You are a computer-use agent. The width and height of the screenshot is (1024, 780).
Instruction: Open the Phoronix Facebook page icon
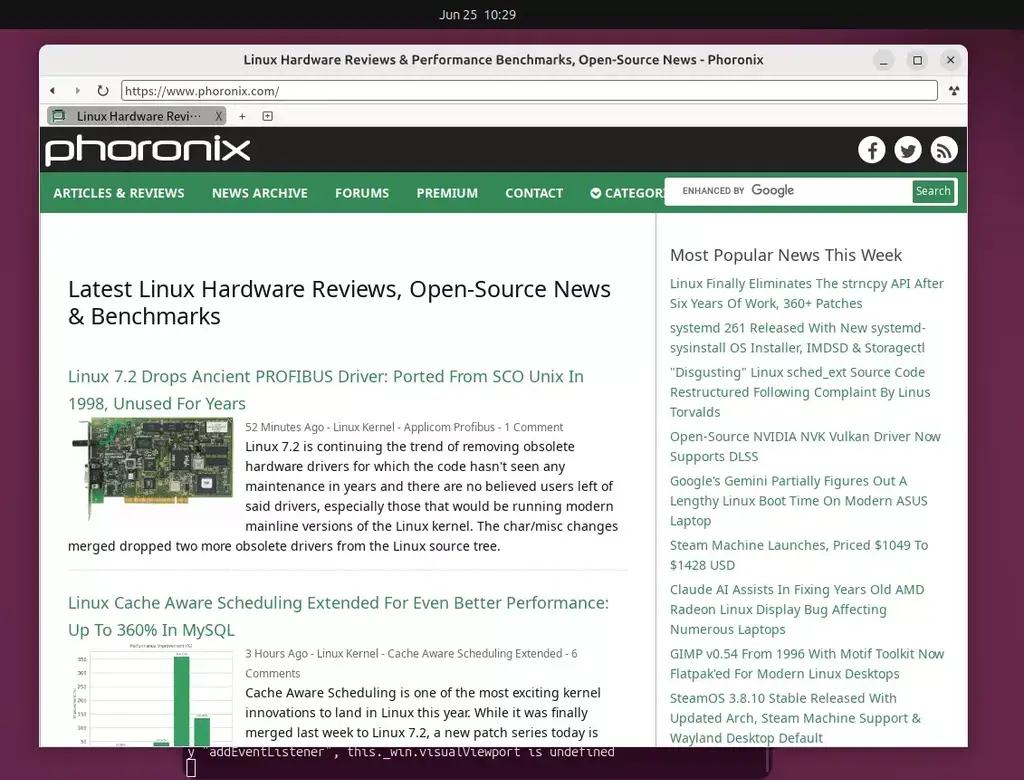871,150
